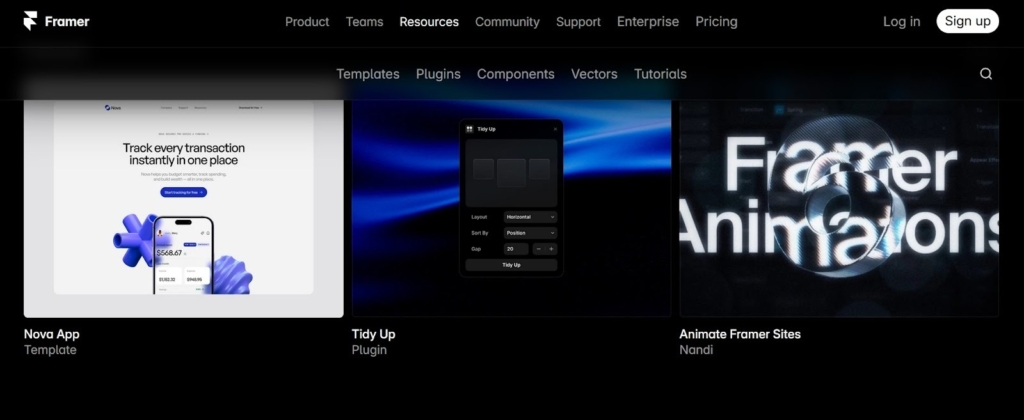Open the Framer Animations tutorial thumbnail
Viewport: 1024px width, 420px height.
click(838, 208)
